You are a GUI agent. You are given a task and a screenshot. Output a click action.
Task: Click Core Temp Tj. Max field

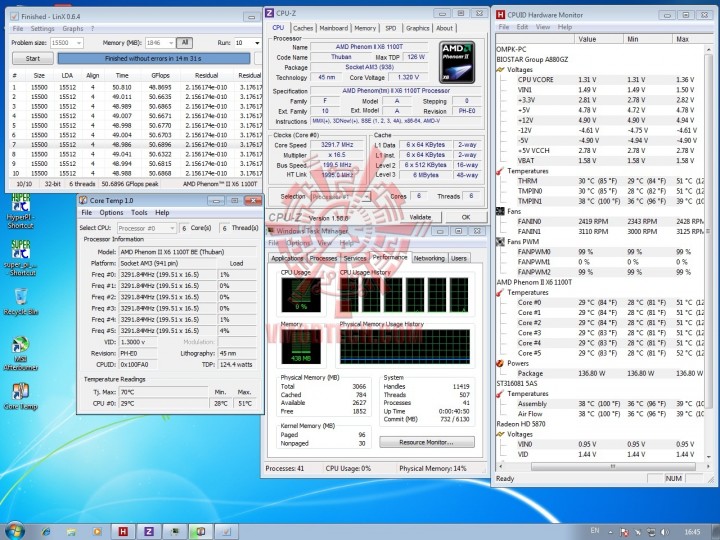pyautogui.click(x=163, y=392)
